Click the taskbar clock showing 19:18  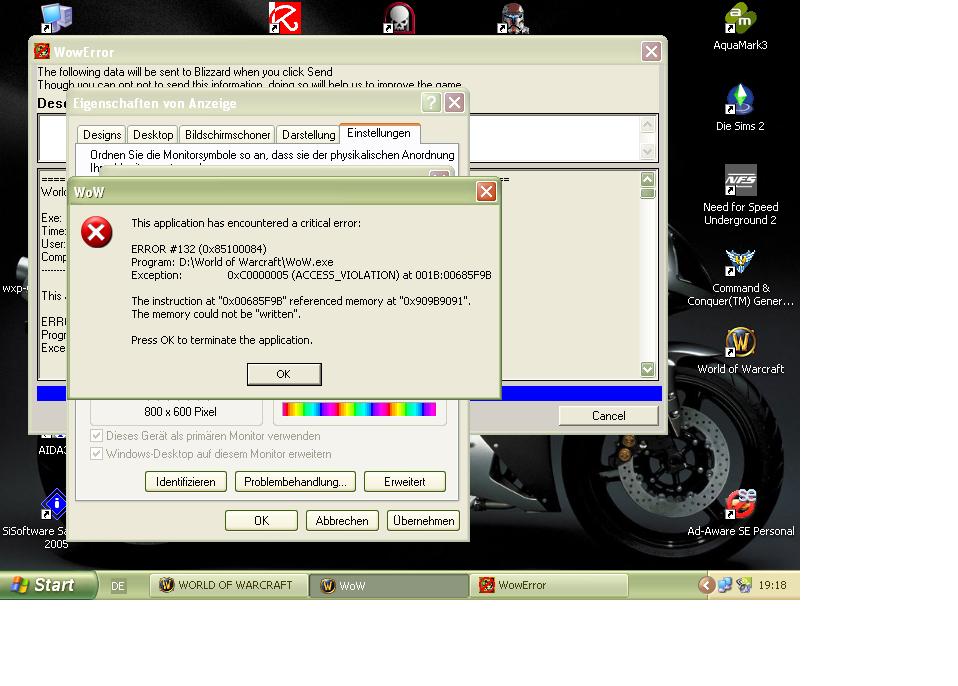[x=772, y=585]
